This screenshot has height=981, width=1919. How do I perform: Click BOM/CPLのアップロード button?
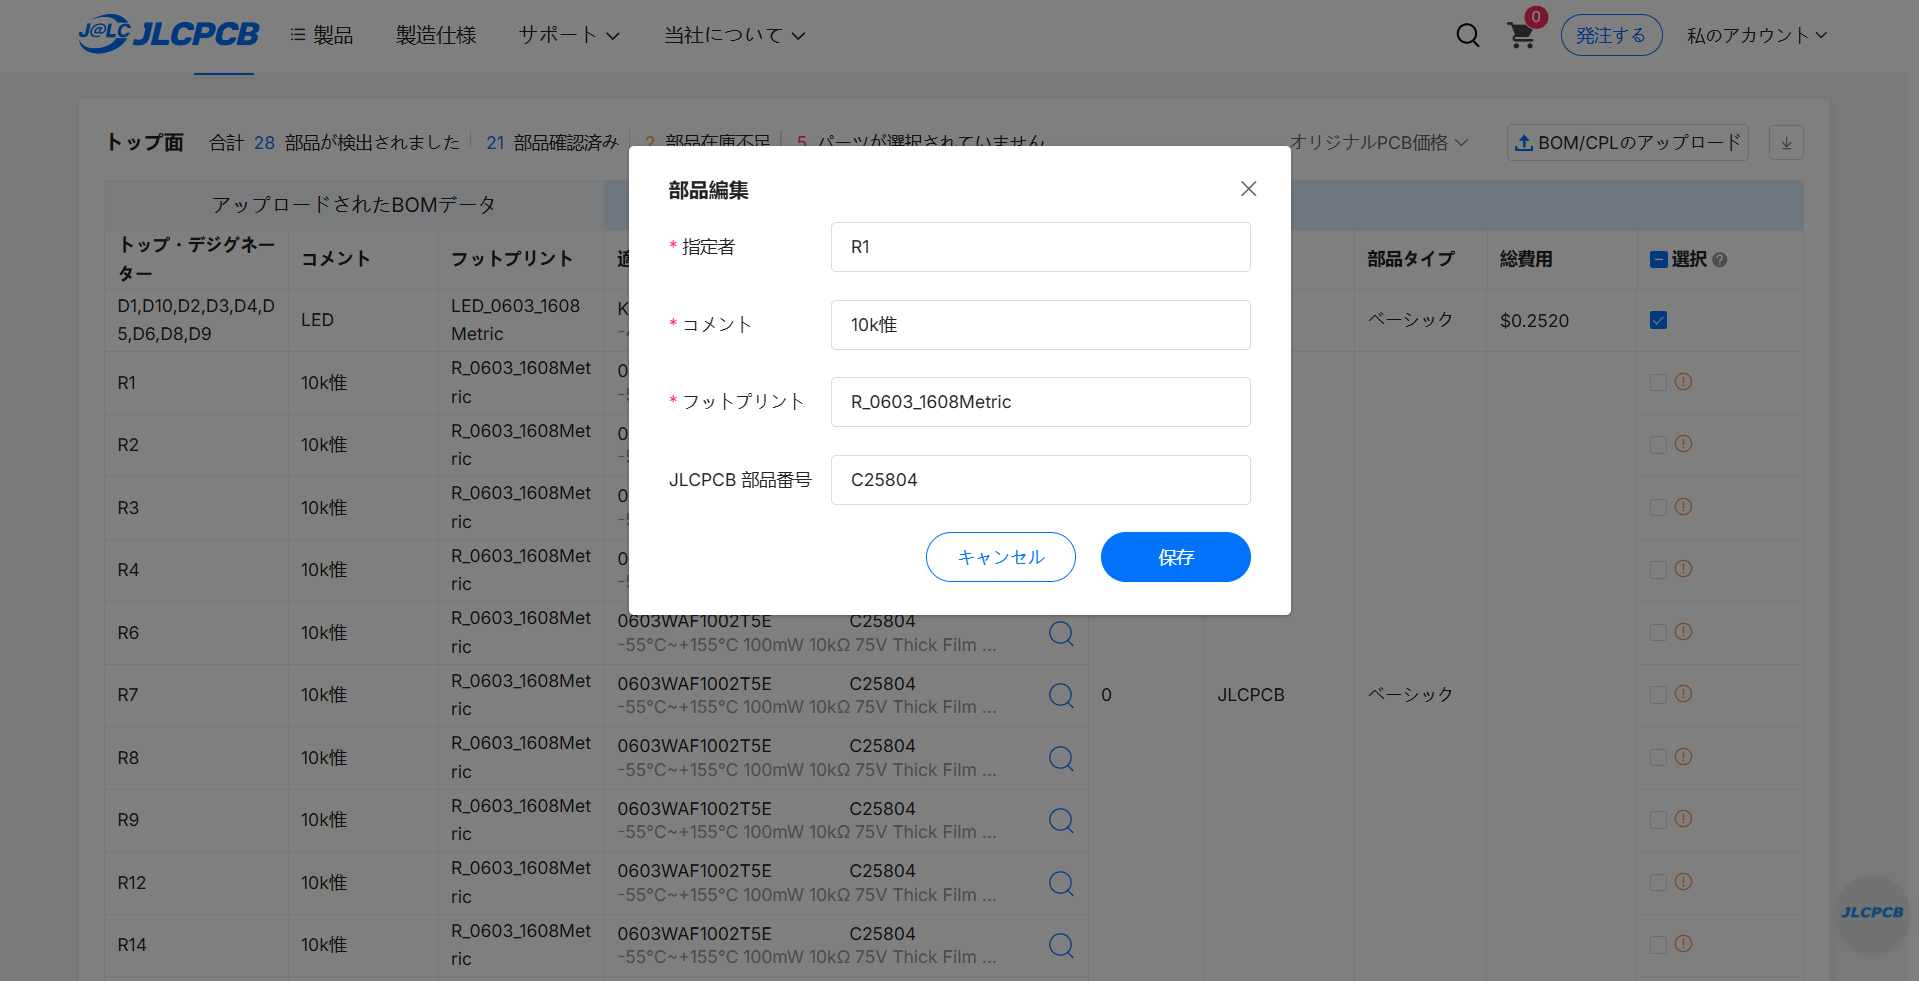pos(1628,143)
